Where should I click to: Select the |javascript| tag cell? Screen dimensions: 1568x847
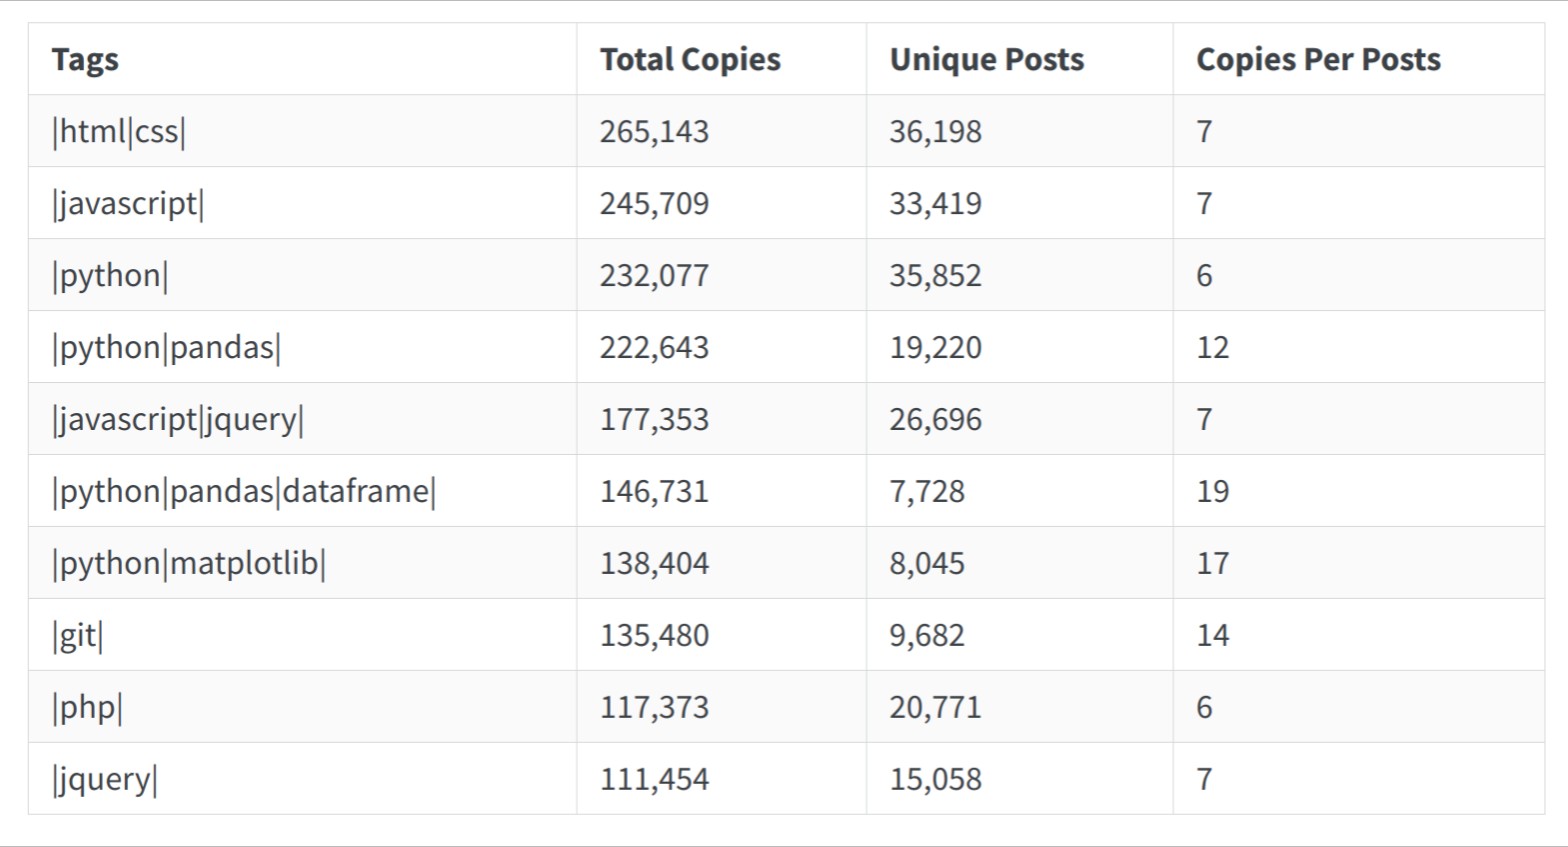point(128,204)
